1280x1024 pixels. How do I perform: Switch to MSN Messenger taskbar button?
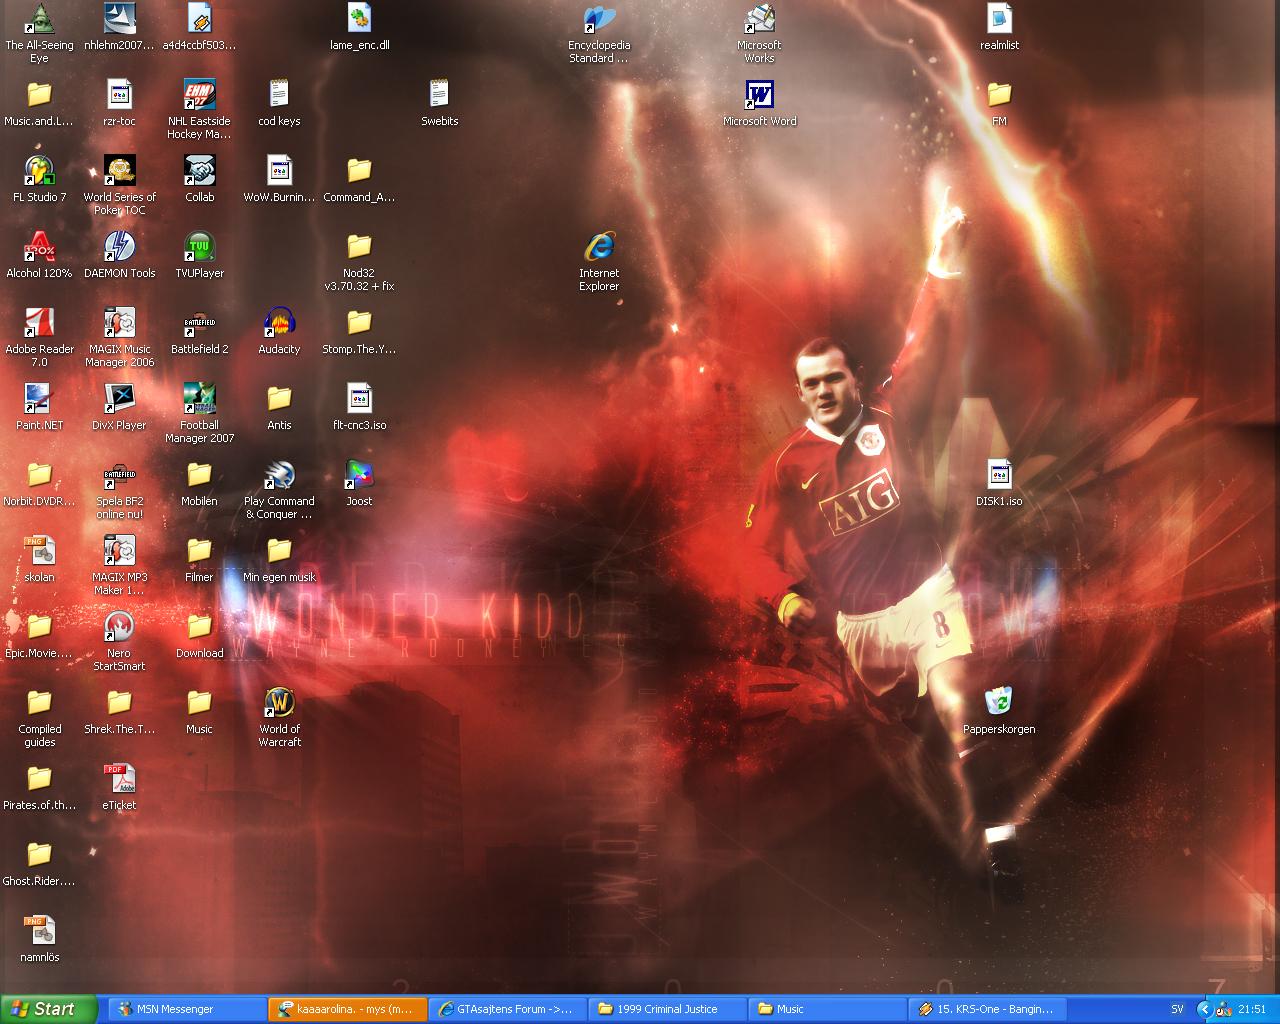point(187,1009)
